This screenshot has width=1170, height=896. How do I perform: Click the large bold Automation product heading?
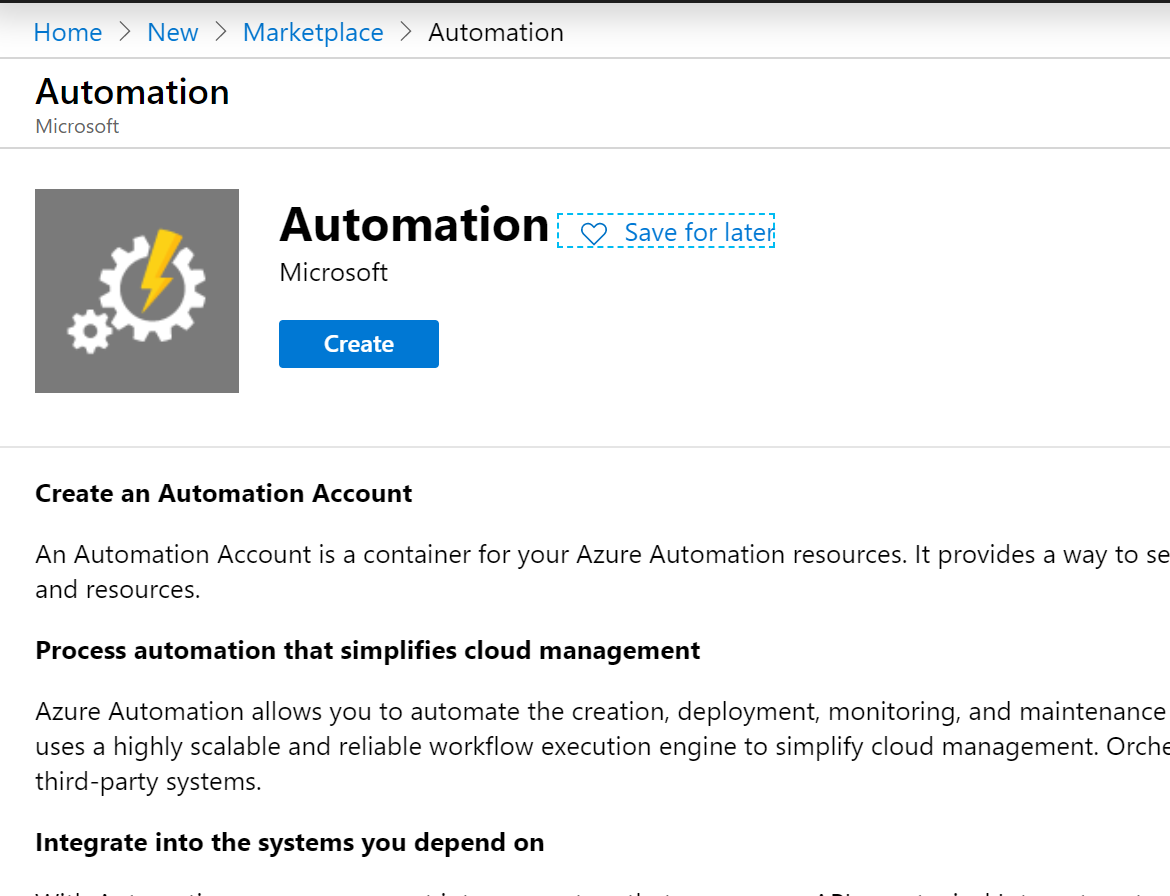[414, 225]
